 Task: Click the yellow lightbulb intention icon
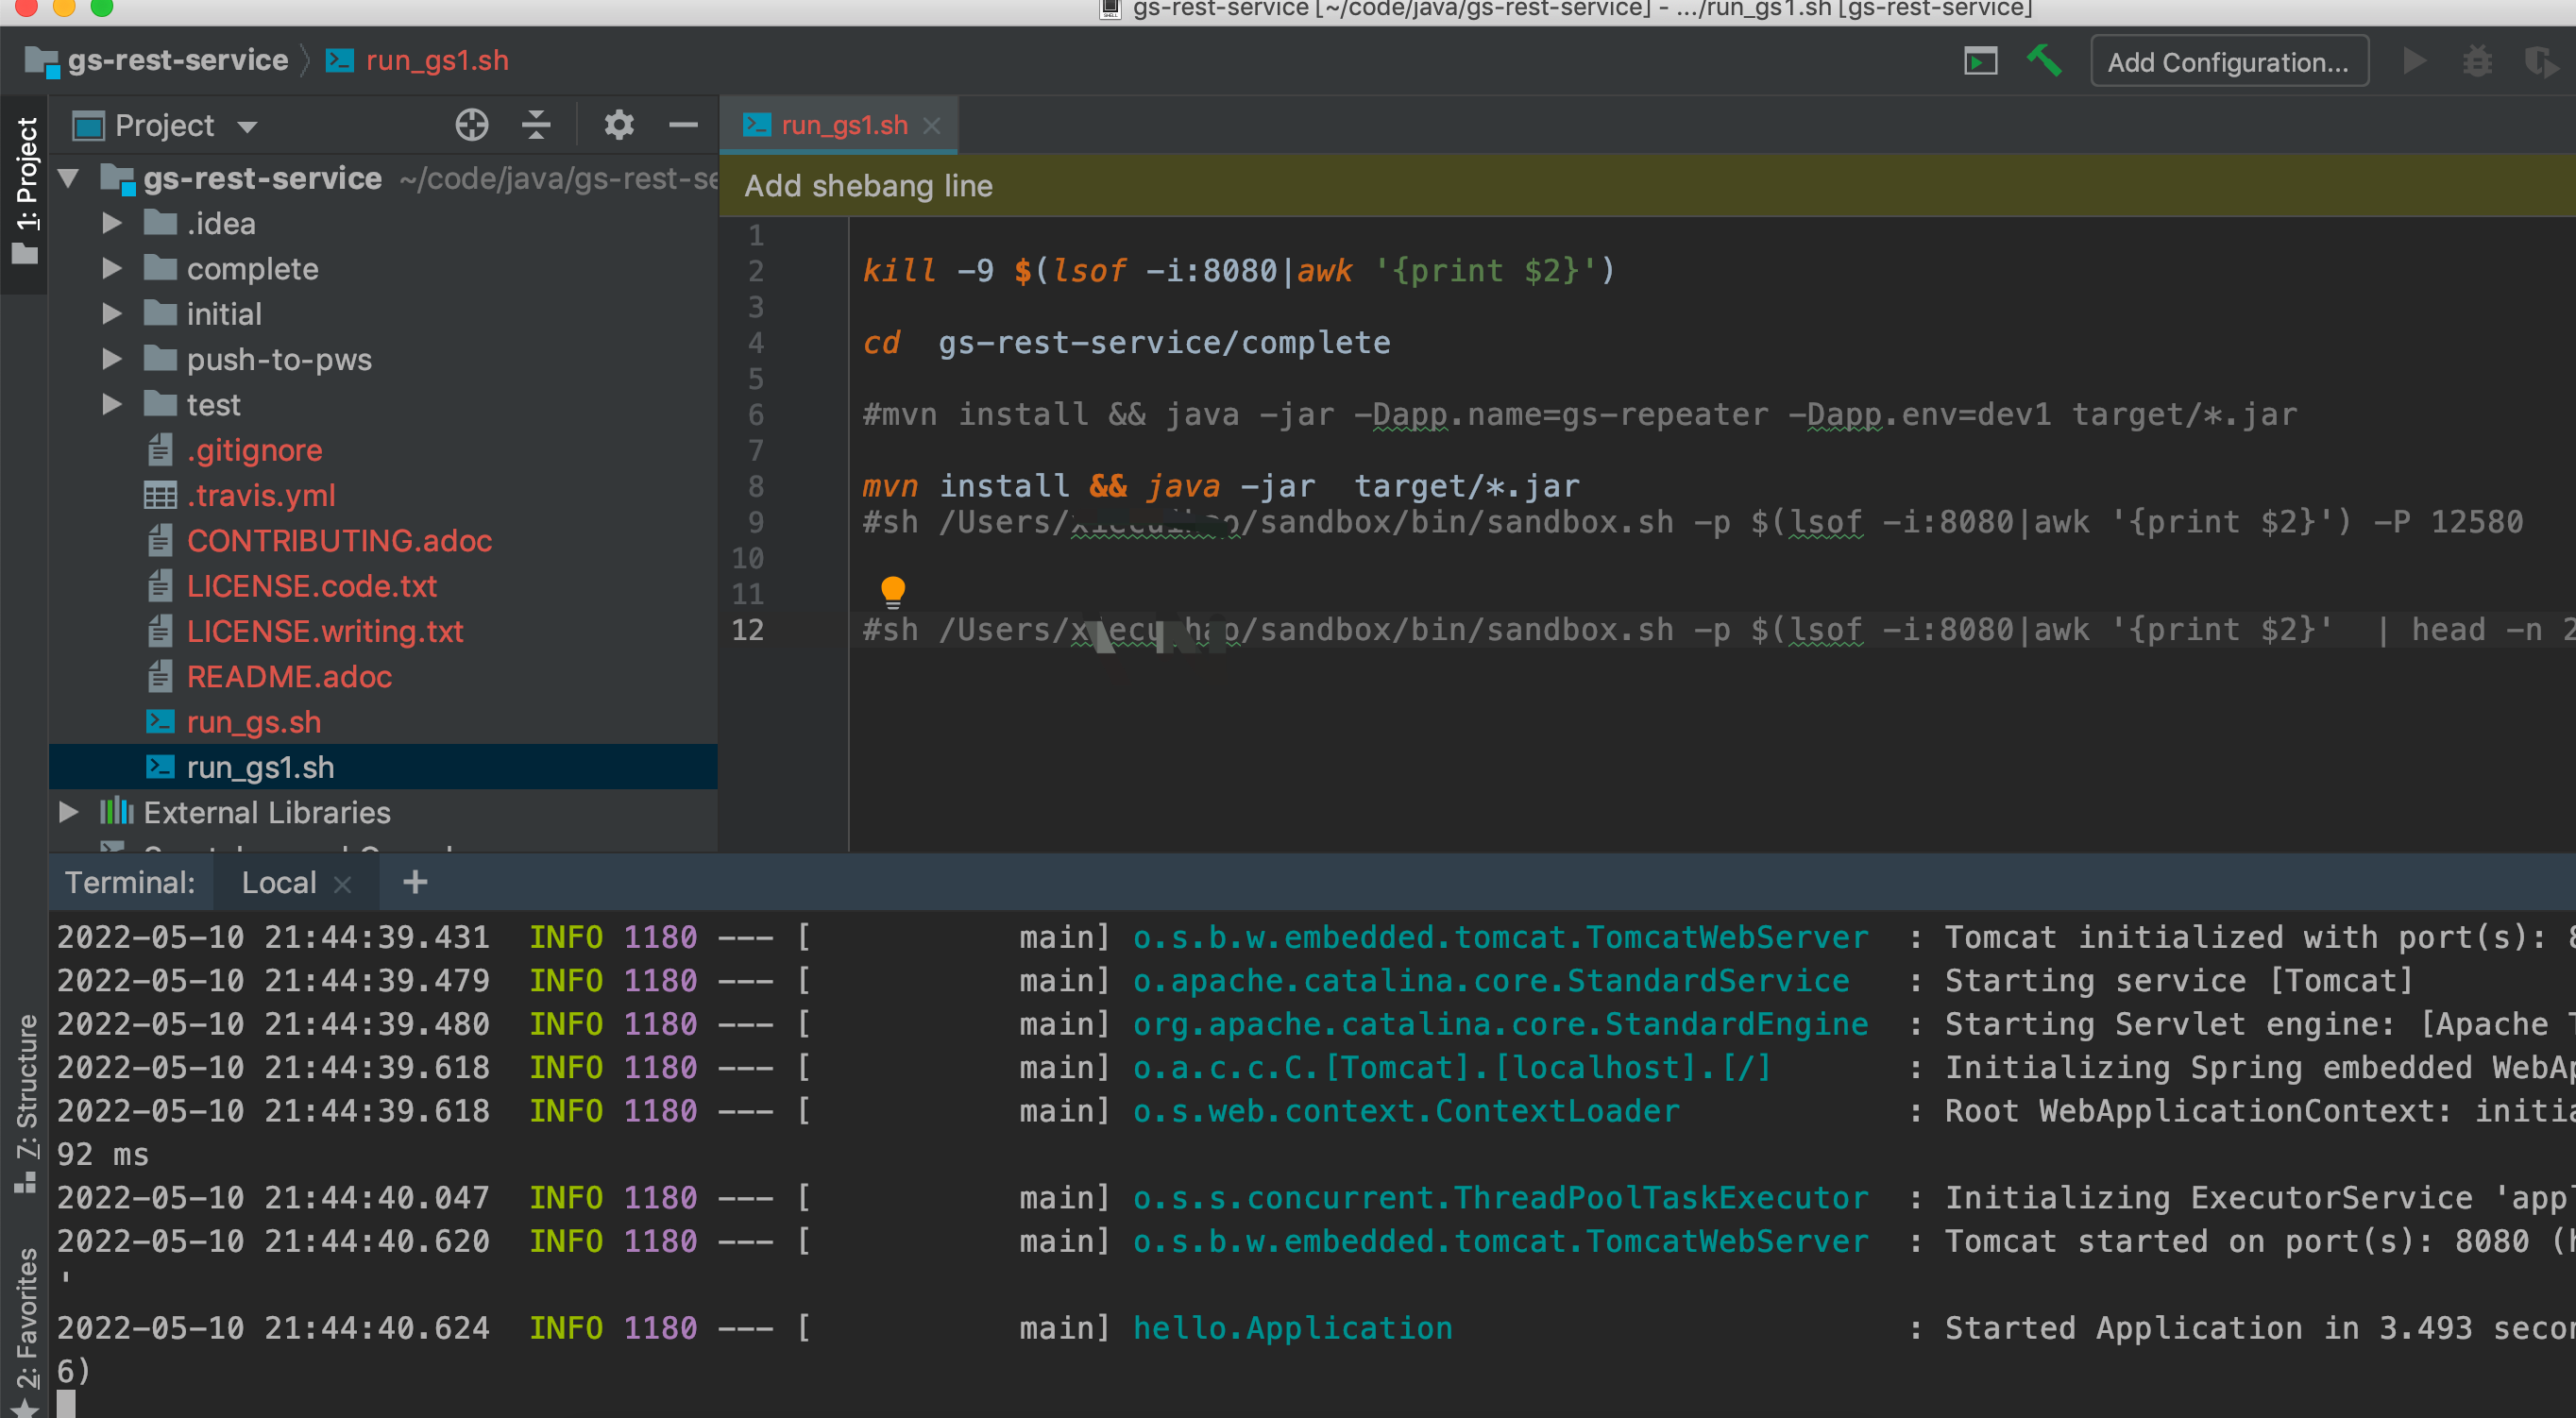coord(892,591)
